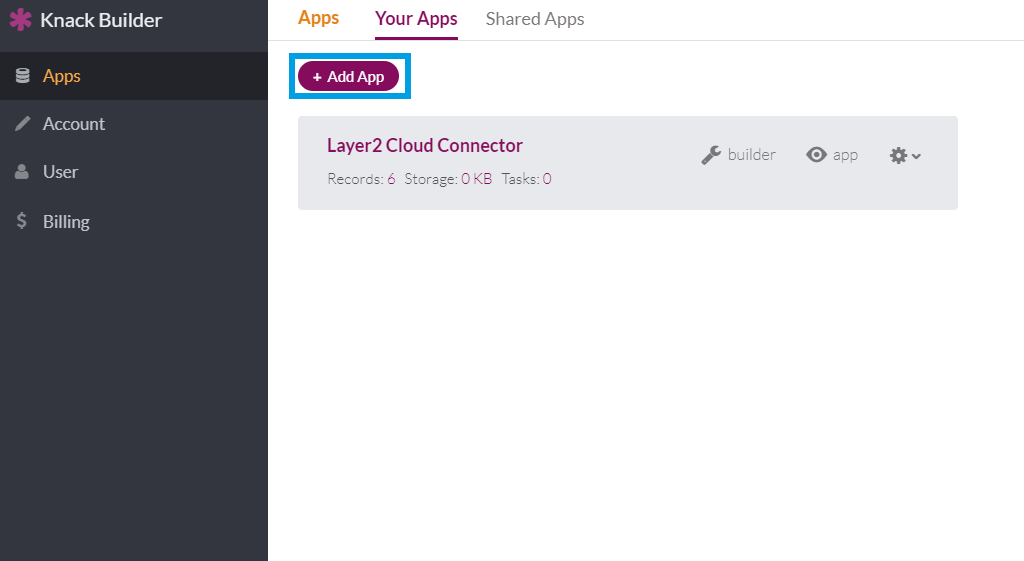1024x561 pixels.
Task: Click the orange Apps heading
Action: click(x=318, y=18)
